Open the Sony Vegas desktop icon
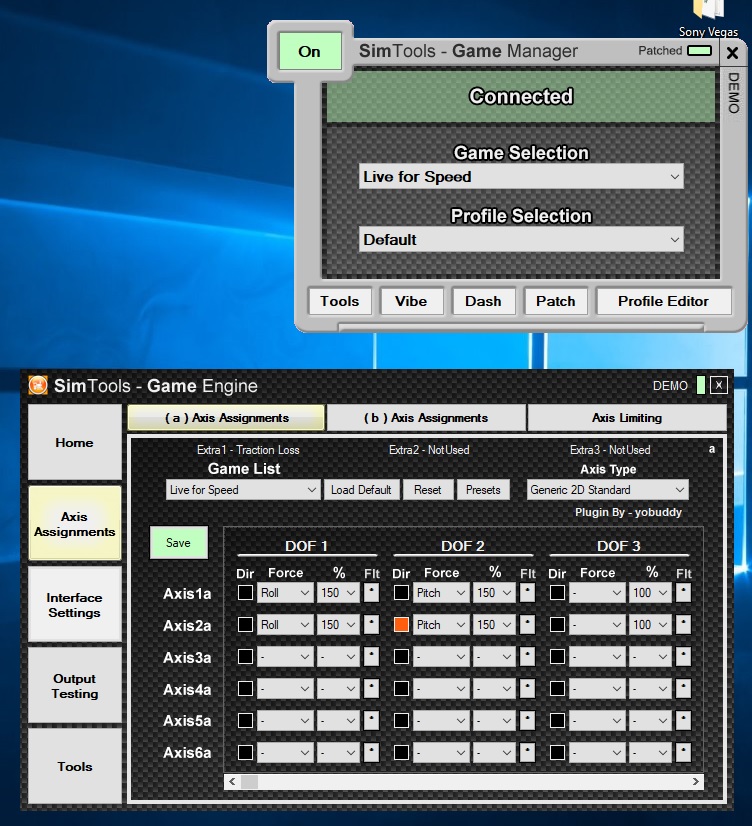 (x=708, y=18)
